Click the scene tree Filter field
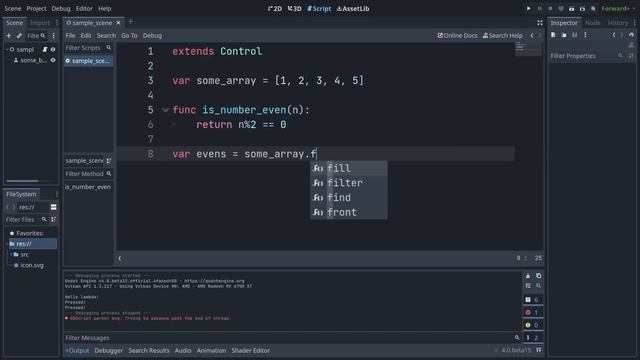640x360 pixels. 36,36
